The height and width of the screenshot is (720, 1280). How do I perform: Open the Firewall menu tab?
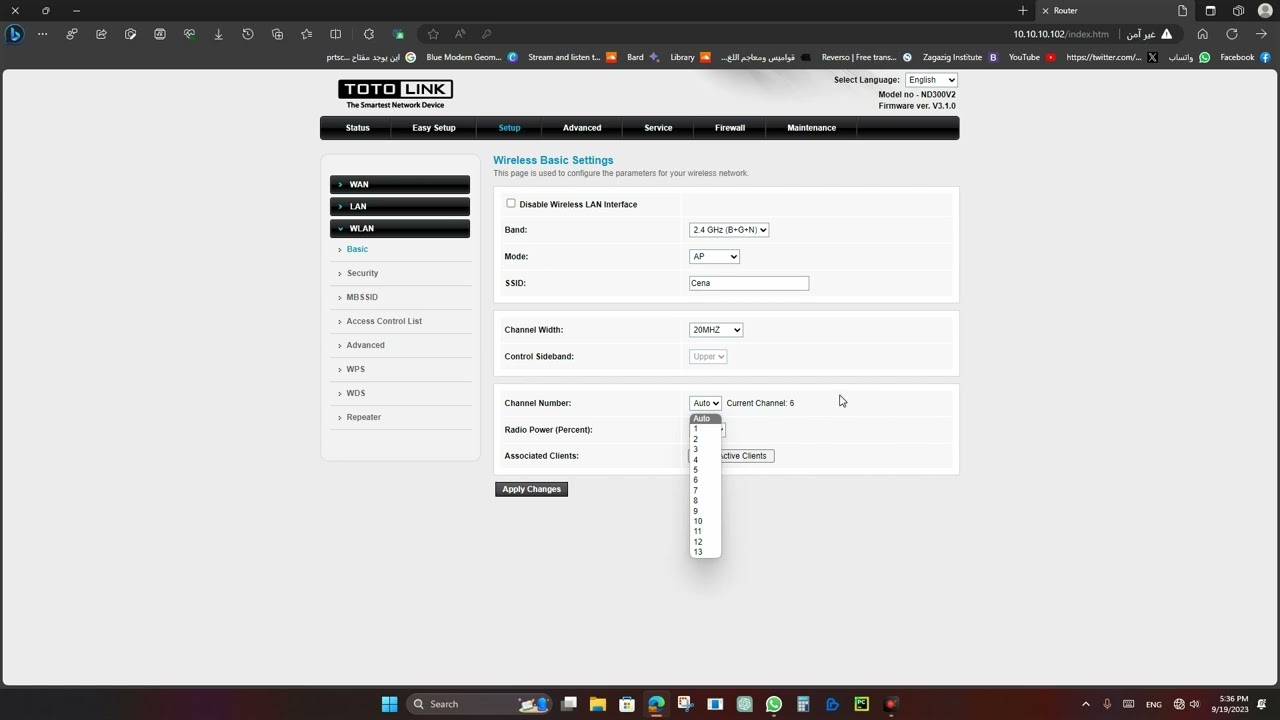tap(730, 128)
